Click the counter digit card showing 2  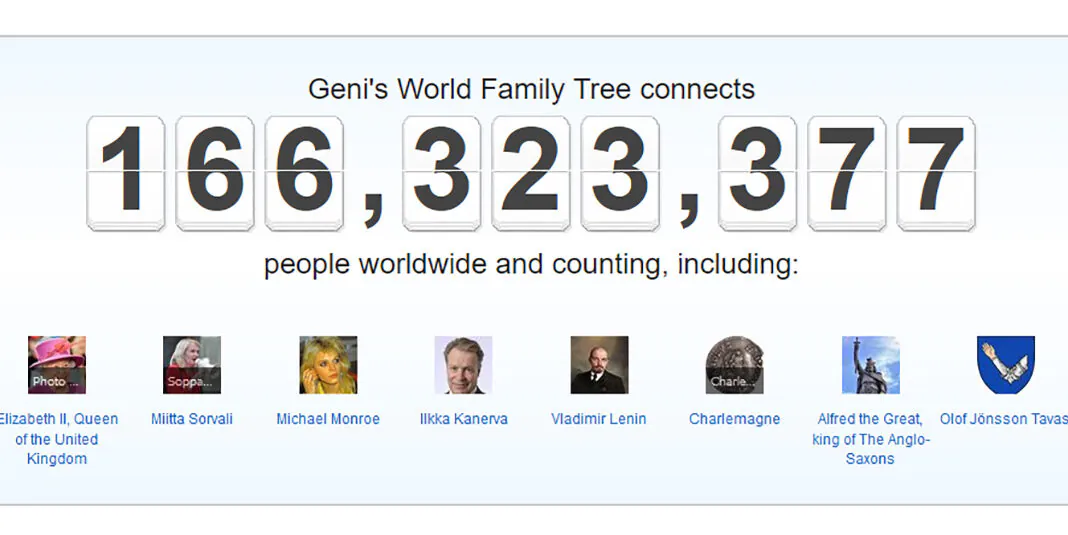click(x=531, y=173)
